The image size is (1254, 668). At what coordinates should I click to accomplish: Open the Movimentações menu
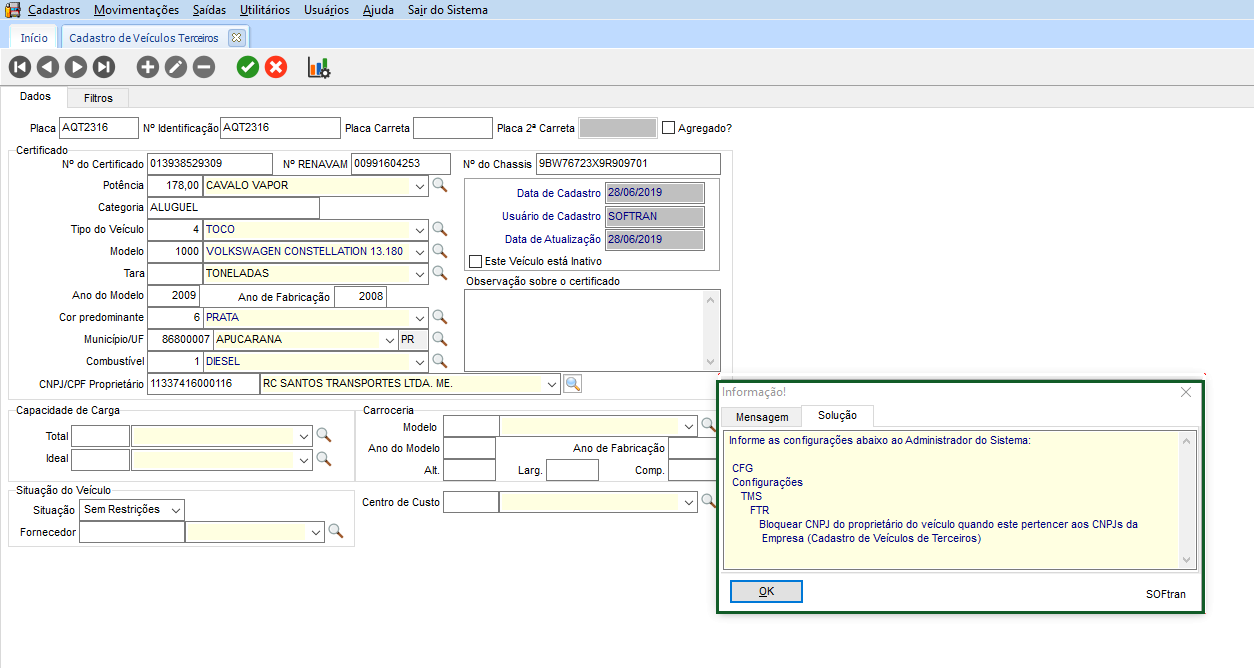click(136, 10)
